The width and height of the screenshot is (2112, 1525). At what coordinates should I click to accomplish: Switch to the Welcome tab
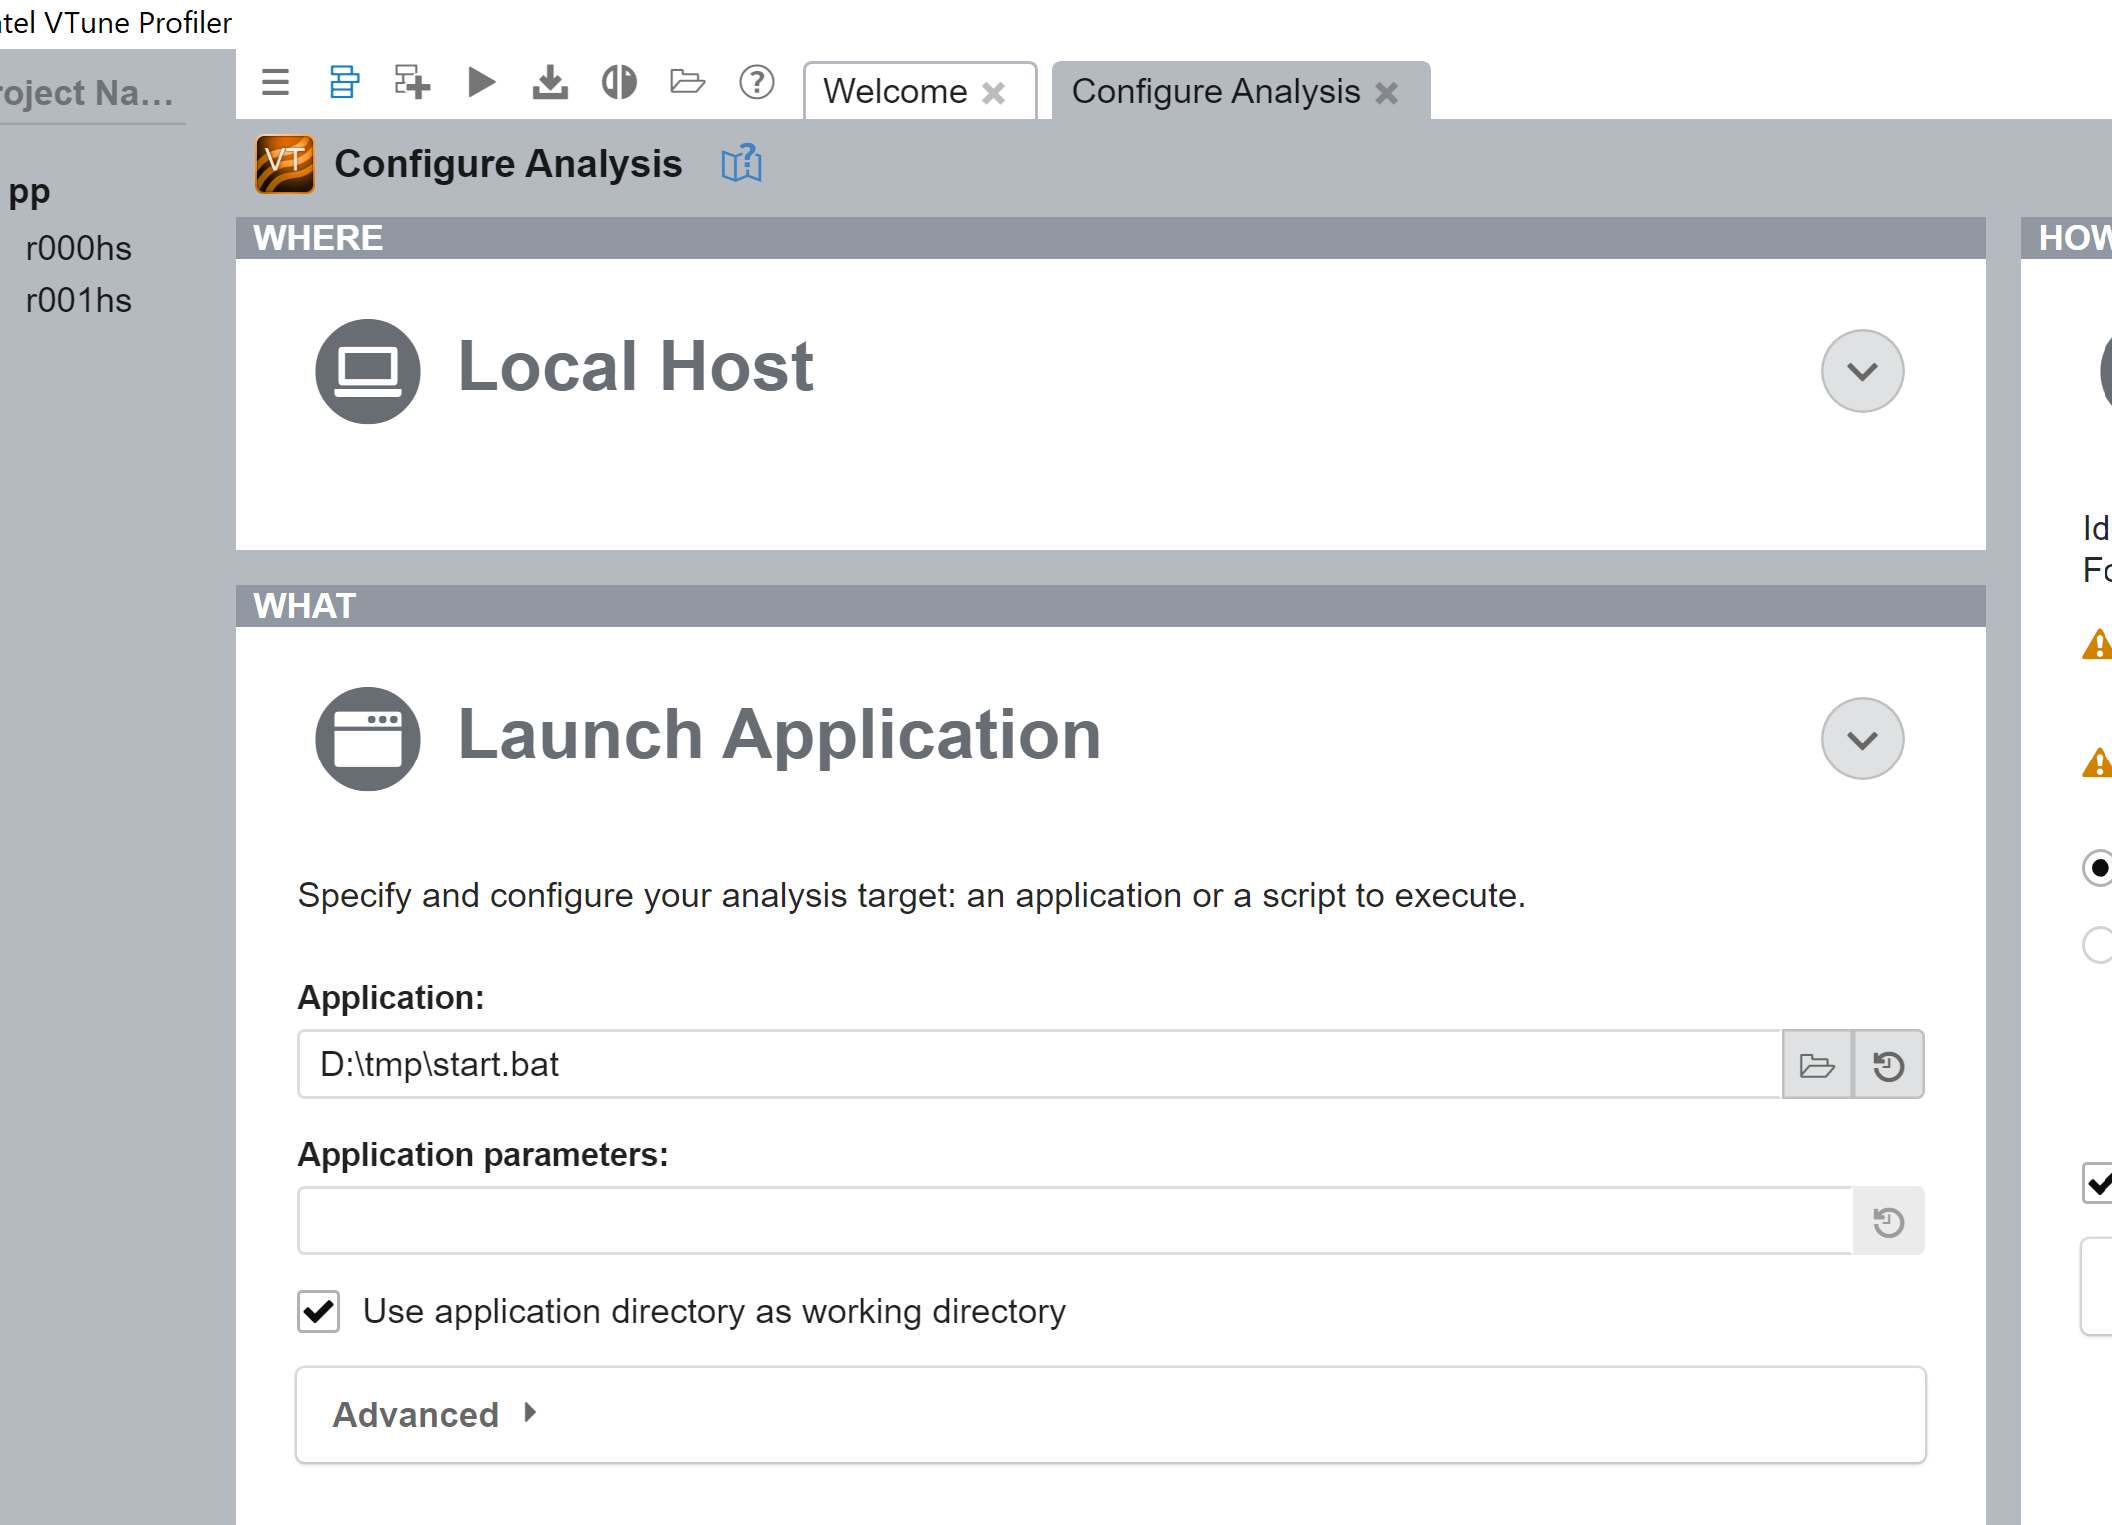click(895, 92)
